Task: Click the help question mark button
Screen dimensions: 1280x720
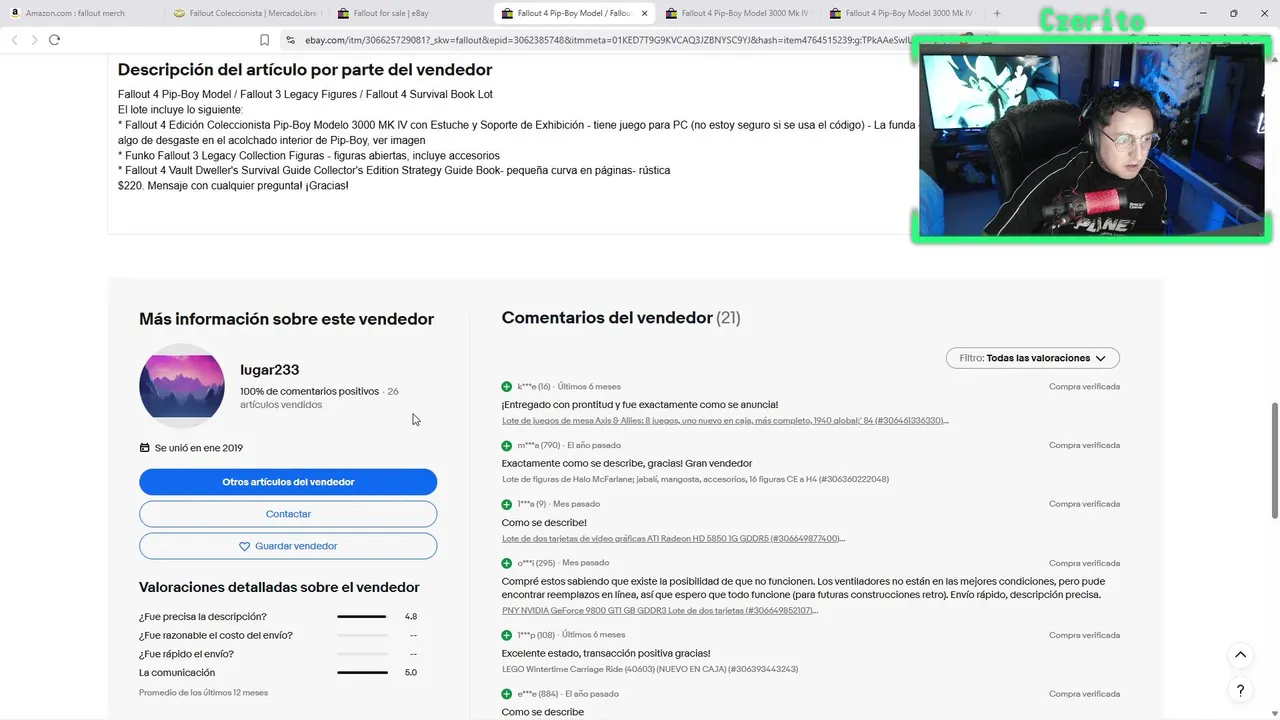Action: tap(1240, 690)
